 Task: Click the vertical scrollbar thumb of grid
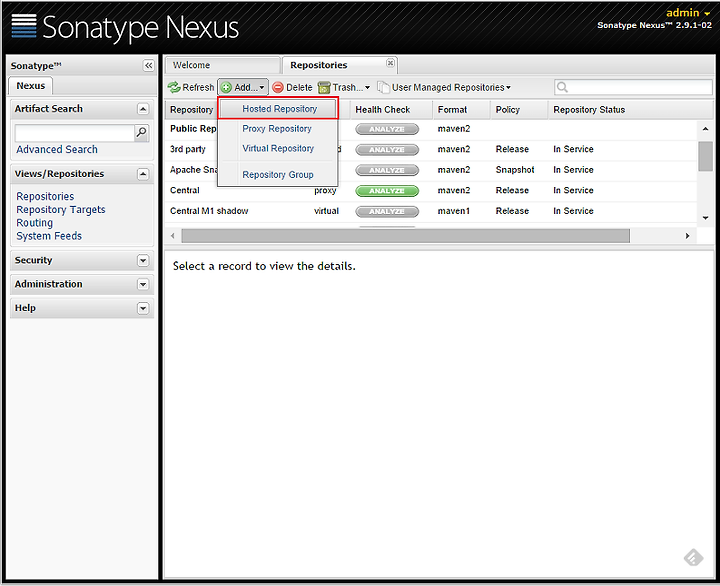(705, 156)
